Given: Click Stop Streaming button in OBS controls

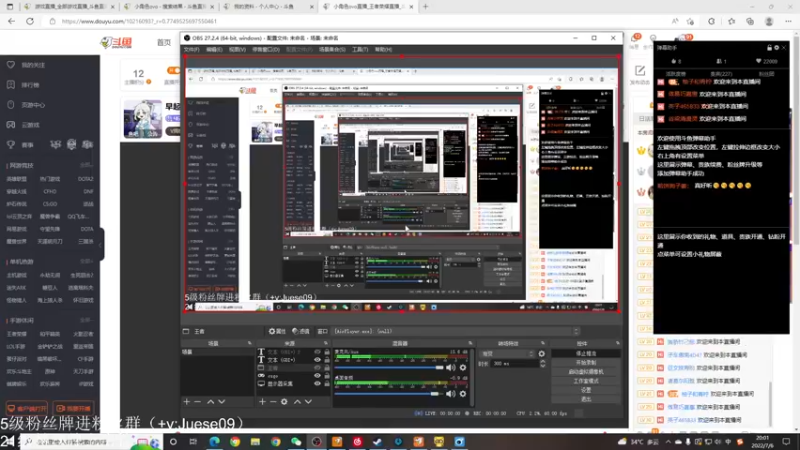Looking at the screenshot, I should (586, 354).
